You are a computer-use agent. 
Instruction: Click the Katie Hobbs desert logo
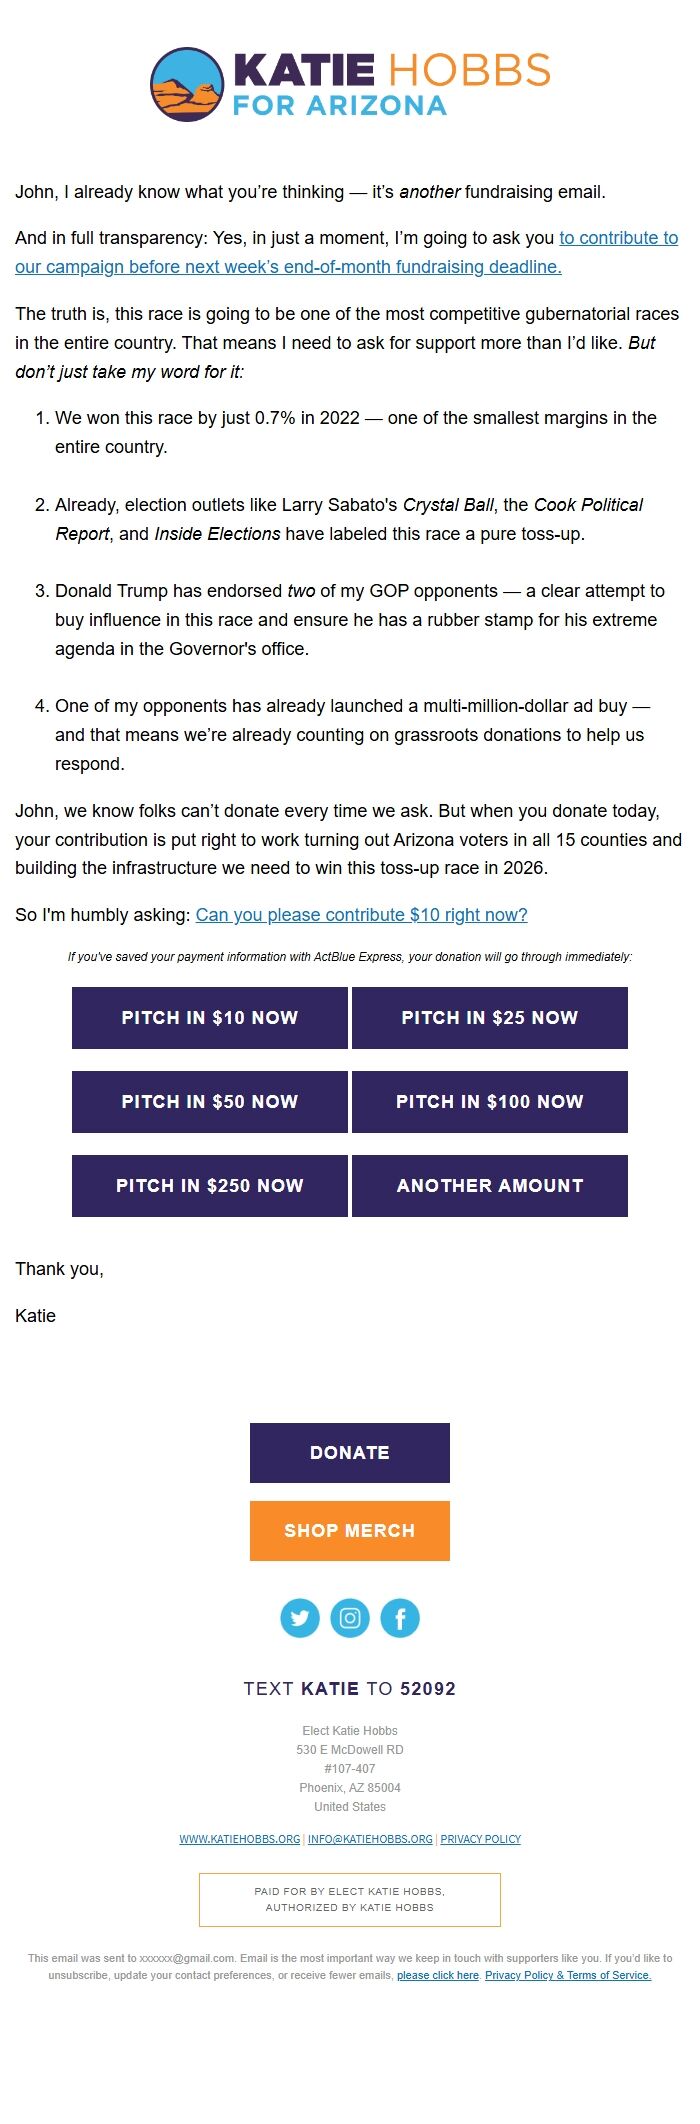(187, 85)
